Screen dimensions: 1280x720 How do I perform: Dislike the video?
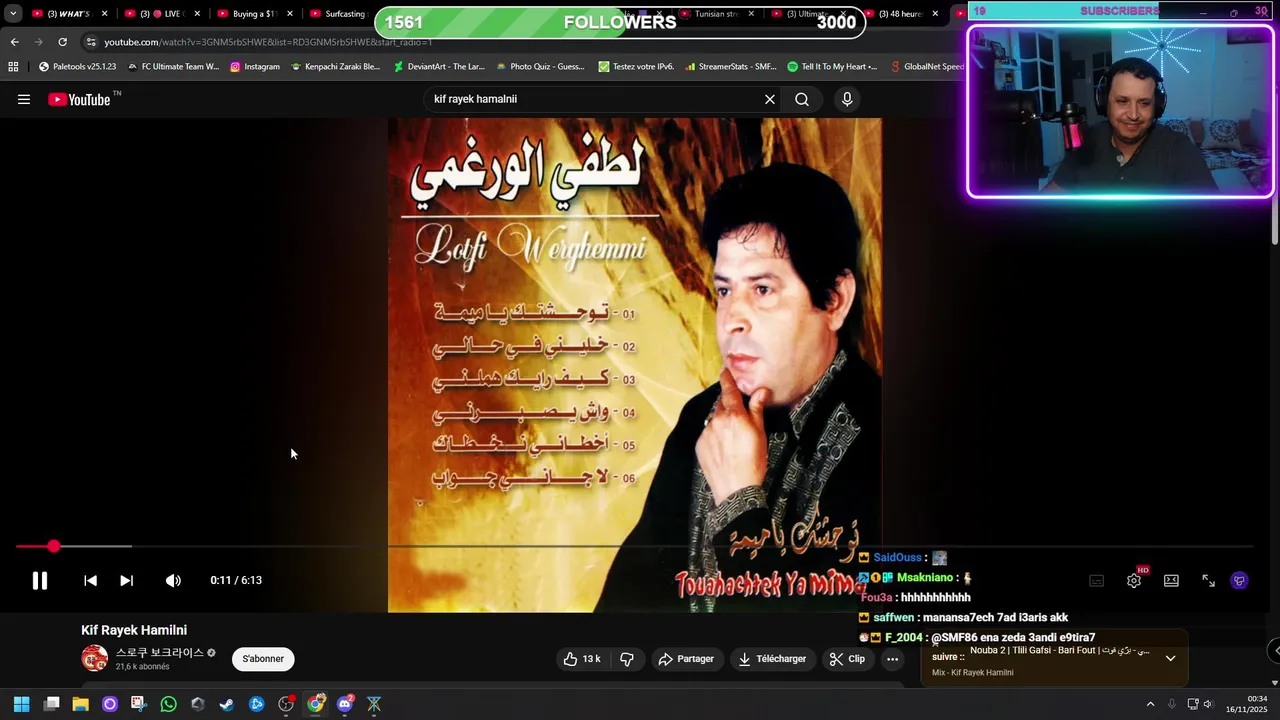(627, 659)
